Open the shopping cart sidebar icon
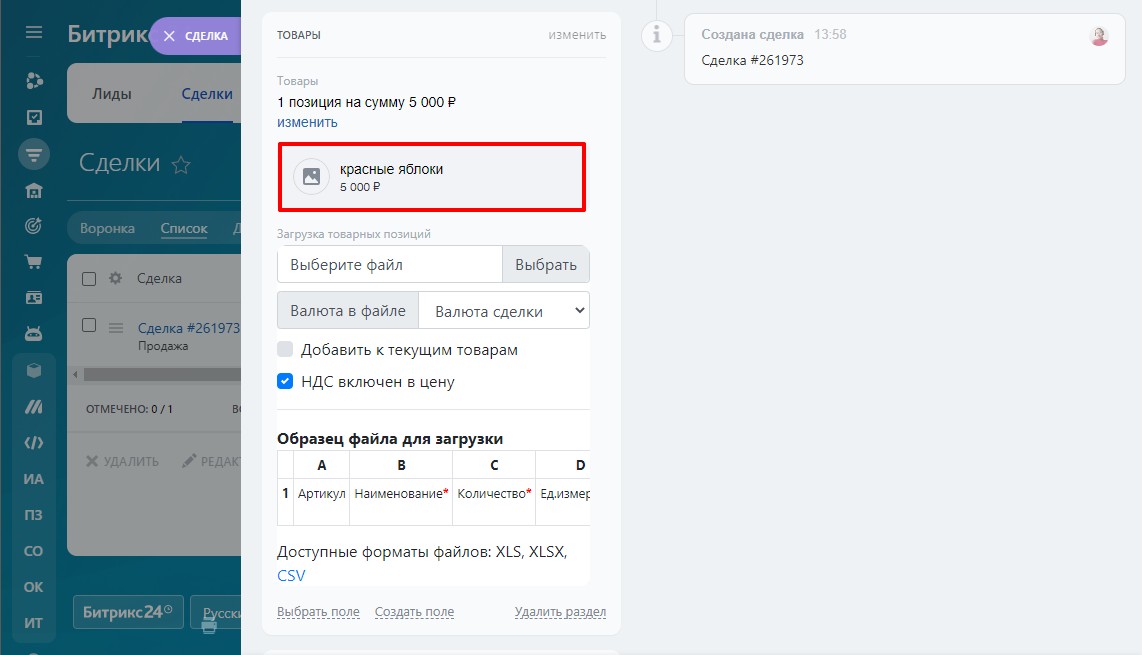 coord(34,262)
